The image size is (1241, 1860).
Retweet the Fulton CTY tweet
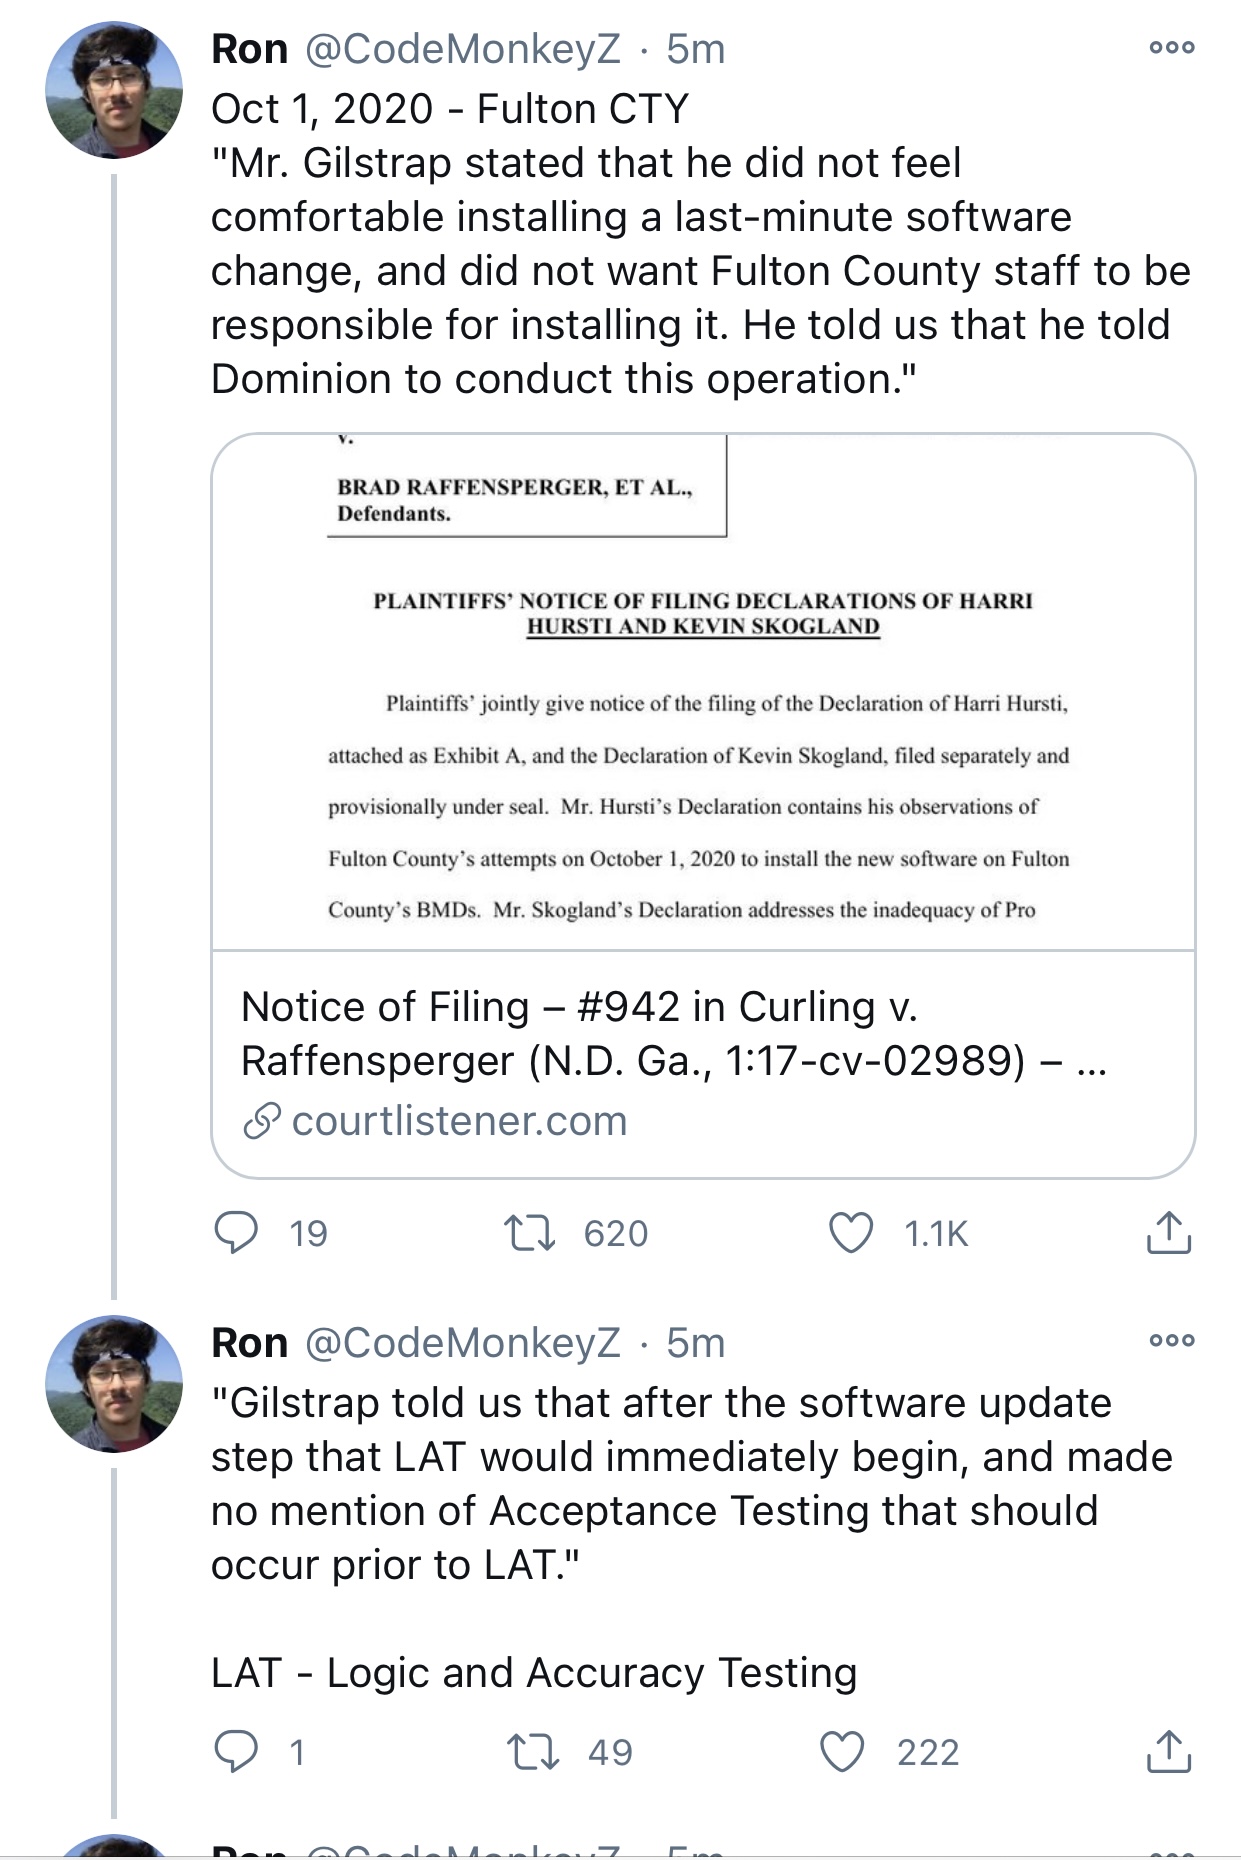(x=530, y=1233)
